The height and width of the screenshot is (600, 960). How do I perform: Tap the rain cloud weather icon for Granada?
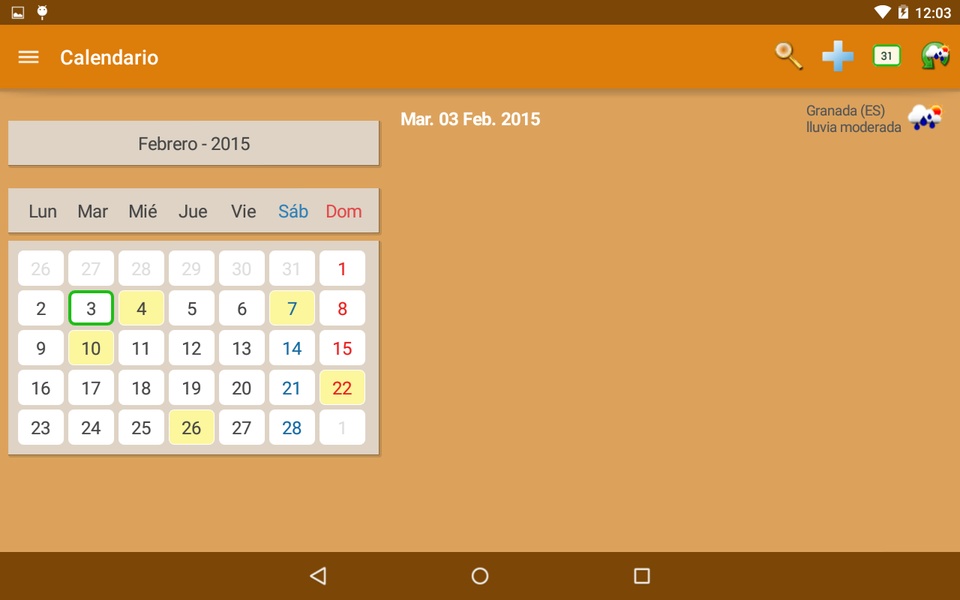click(925, 116)
